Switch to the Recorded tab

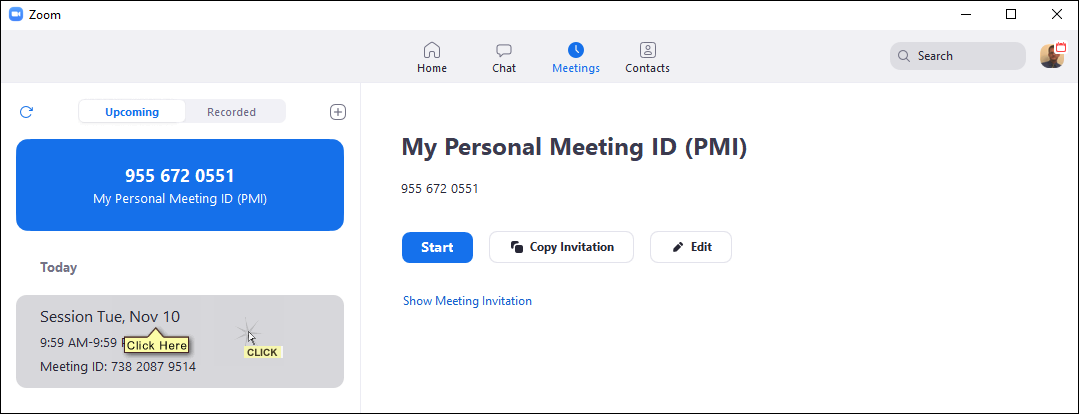coord(231,111)
